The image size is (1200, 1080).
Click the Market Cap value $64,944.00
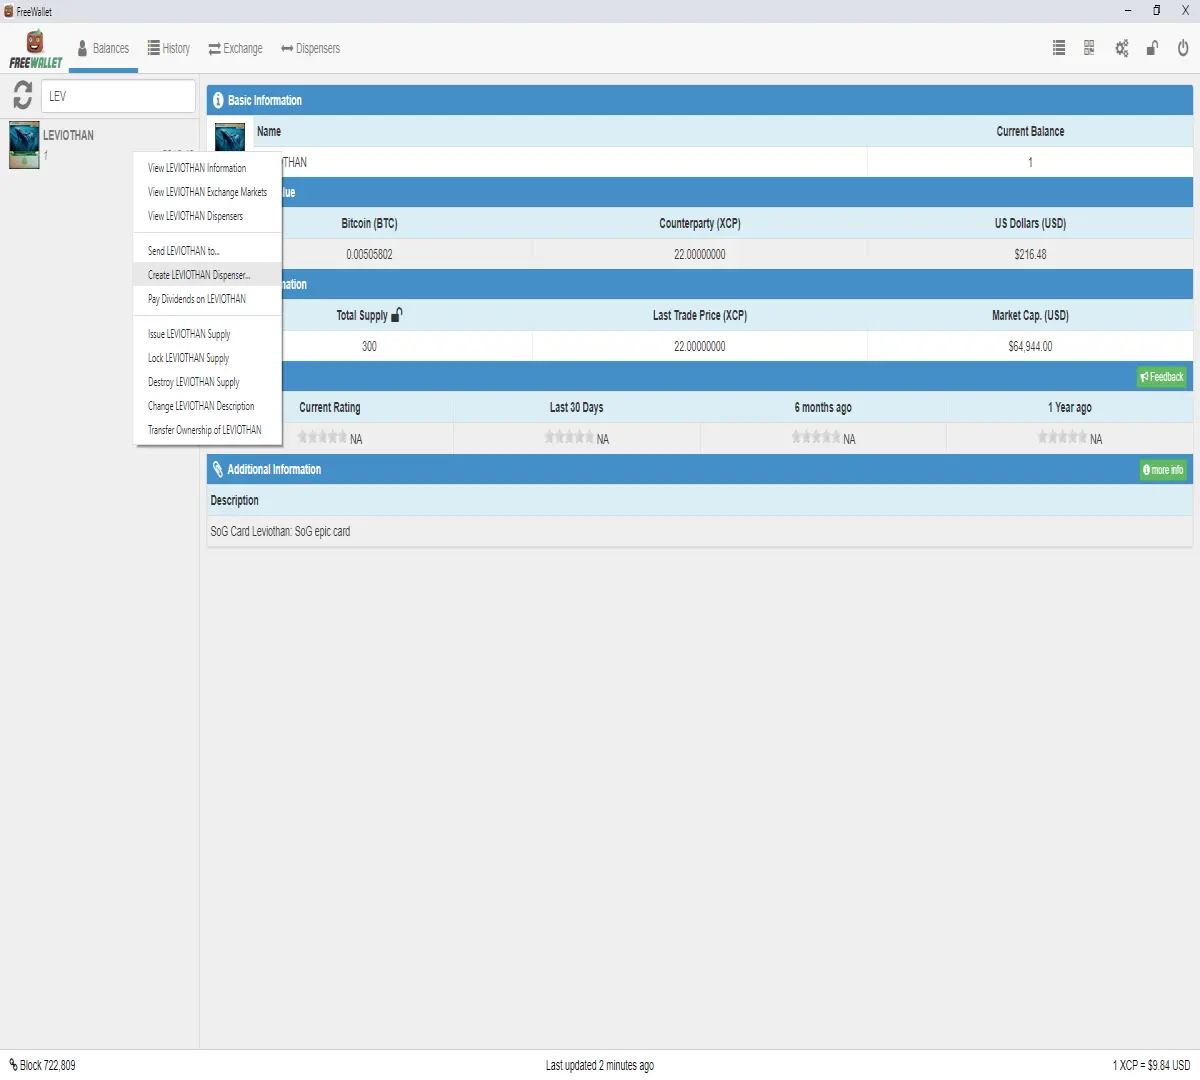[x=1030, y=346]
